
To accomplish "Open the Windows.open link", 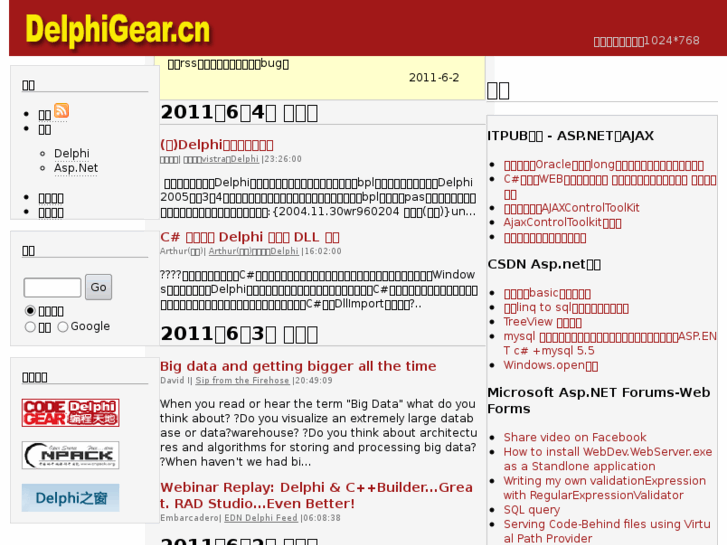I will tap(551, 365).
